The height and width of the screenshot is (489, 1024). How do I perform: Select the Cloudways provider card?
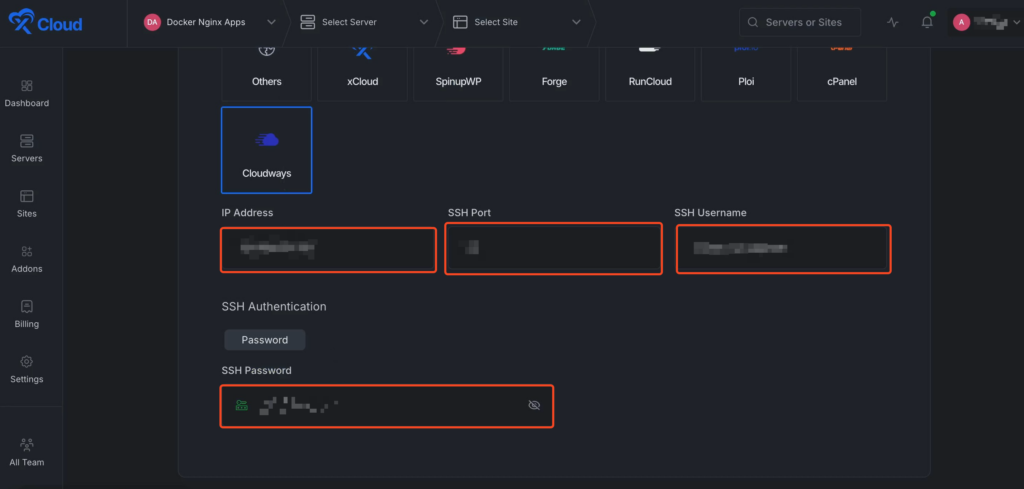267,150
